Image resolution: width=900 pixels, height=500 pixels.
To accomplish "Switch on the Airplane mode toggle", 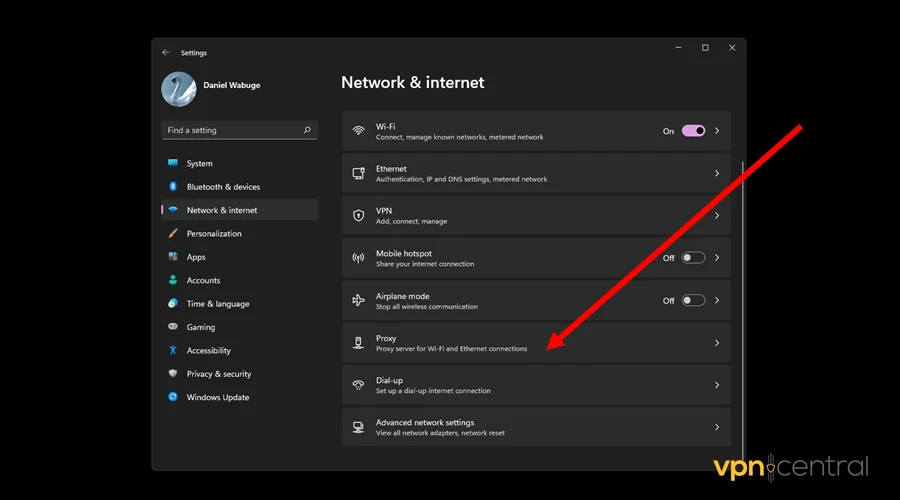I will (x=693, y=300).
